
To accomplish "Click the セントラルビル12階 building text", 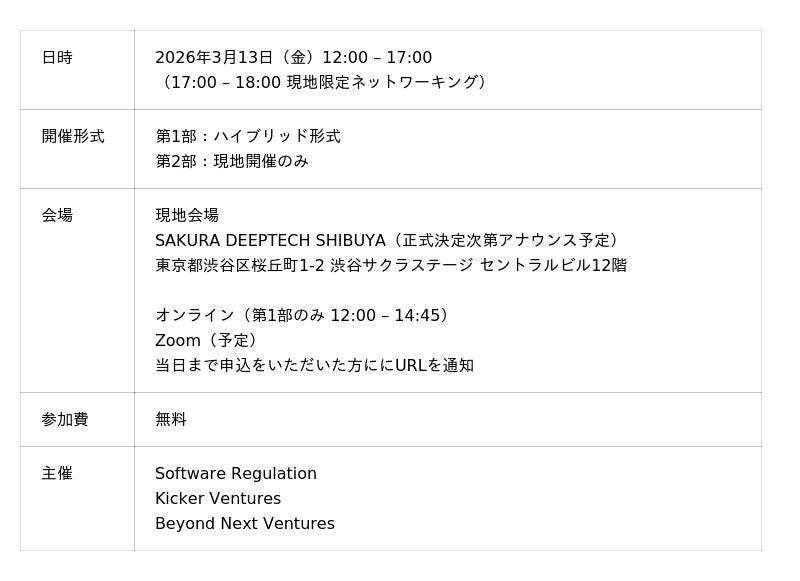I will click(x=553, y=265).
